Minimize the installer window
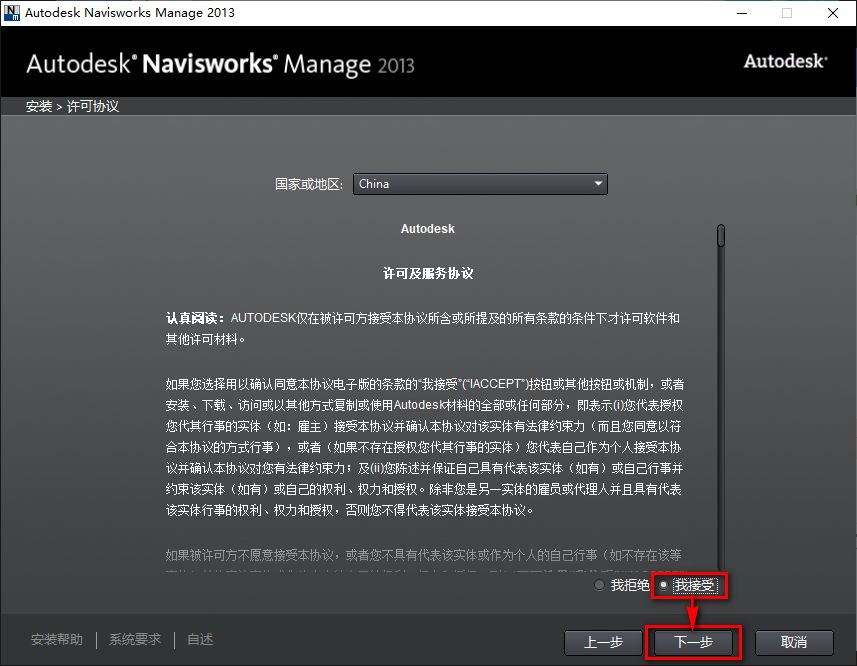 coord(741,13)
